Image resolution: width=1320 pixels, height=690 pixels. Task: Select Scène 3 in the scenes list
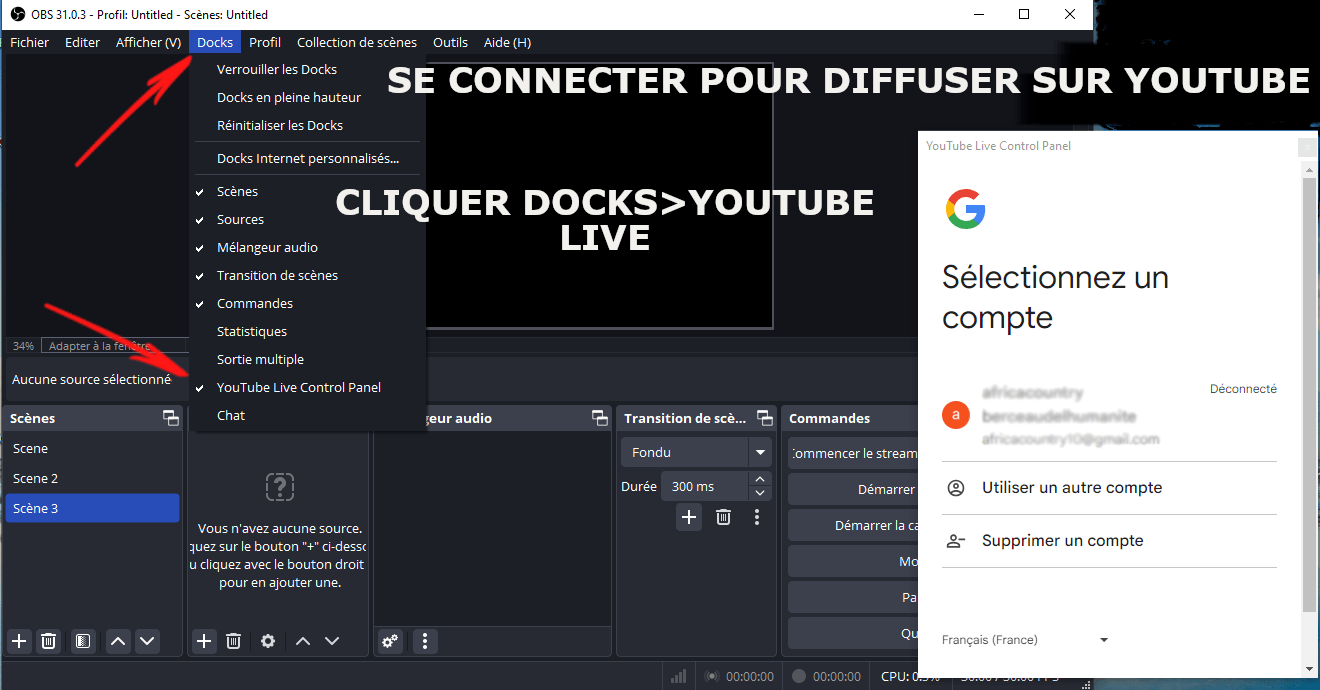coord(94,508)
